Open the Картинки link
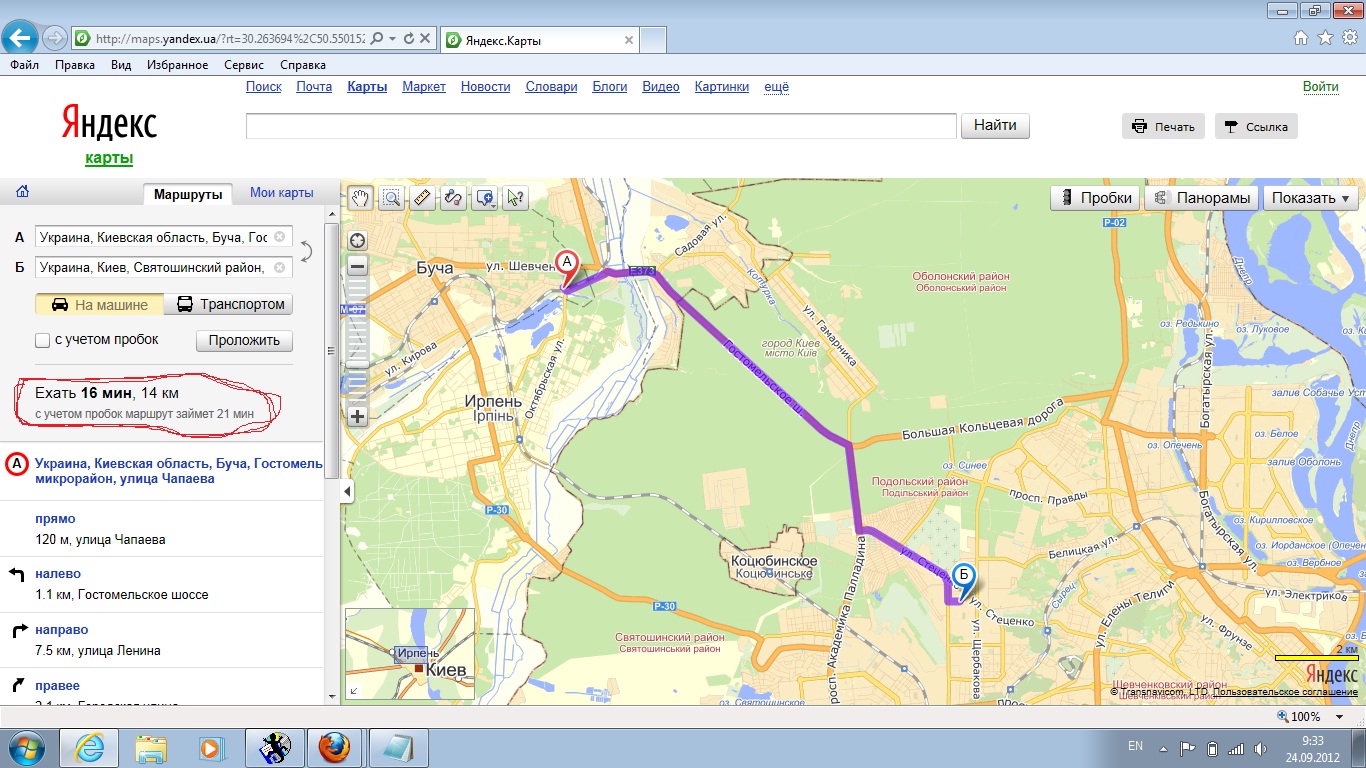Screen dimensions: 1366x768 [x=721, y=87]
